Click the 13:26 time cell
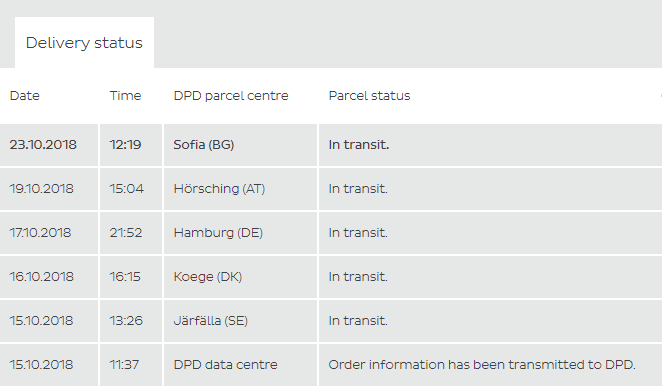The image size is (662, 386). pos(131,321)
